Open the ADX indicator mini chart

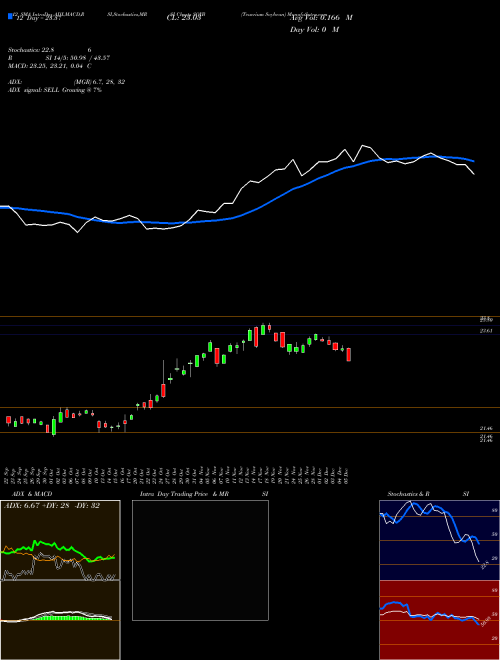(x=60, y=540)
